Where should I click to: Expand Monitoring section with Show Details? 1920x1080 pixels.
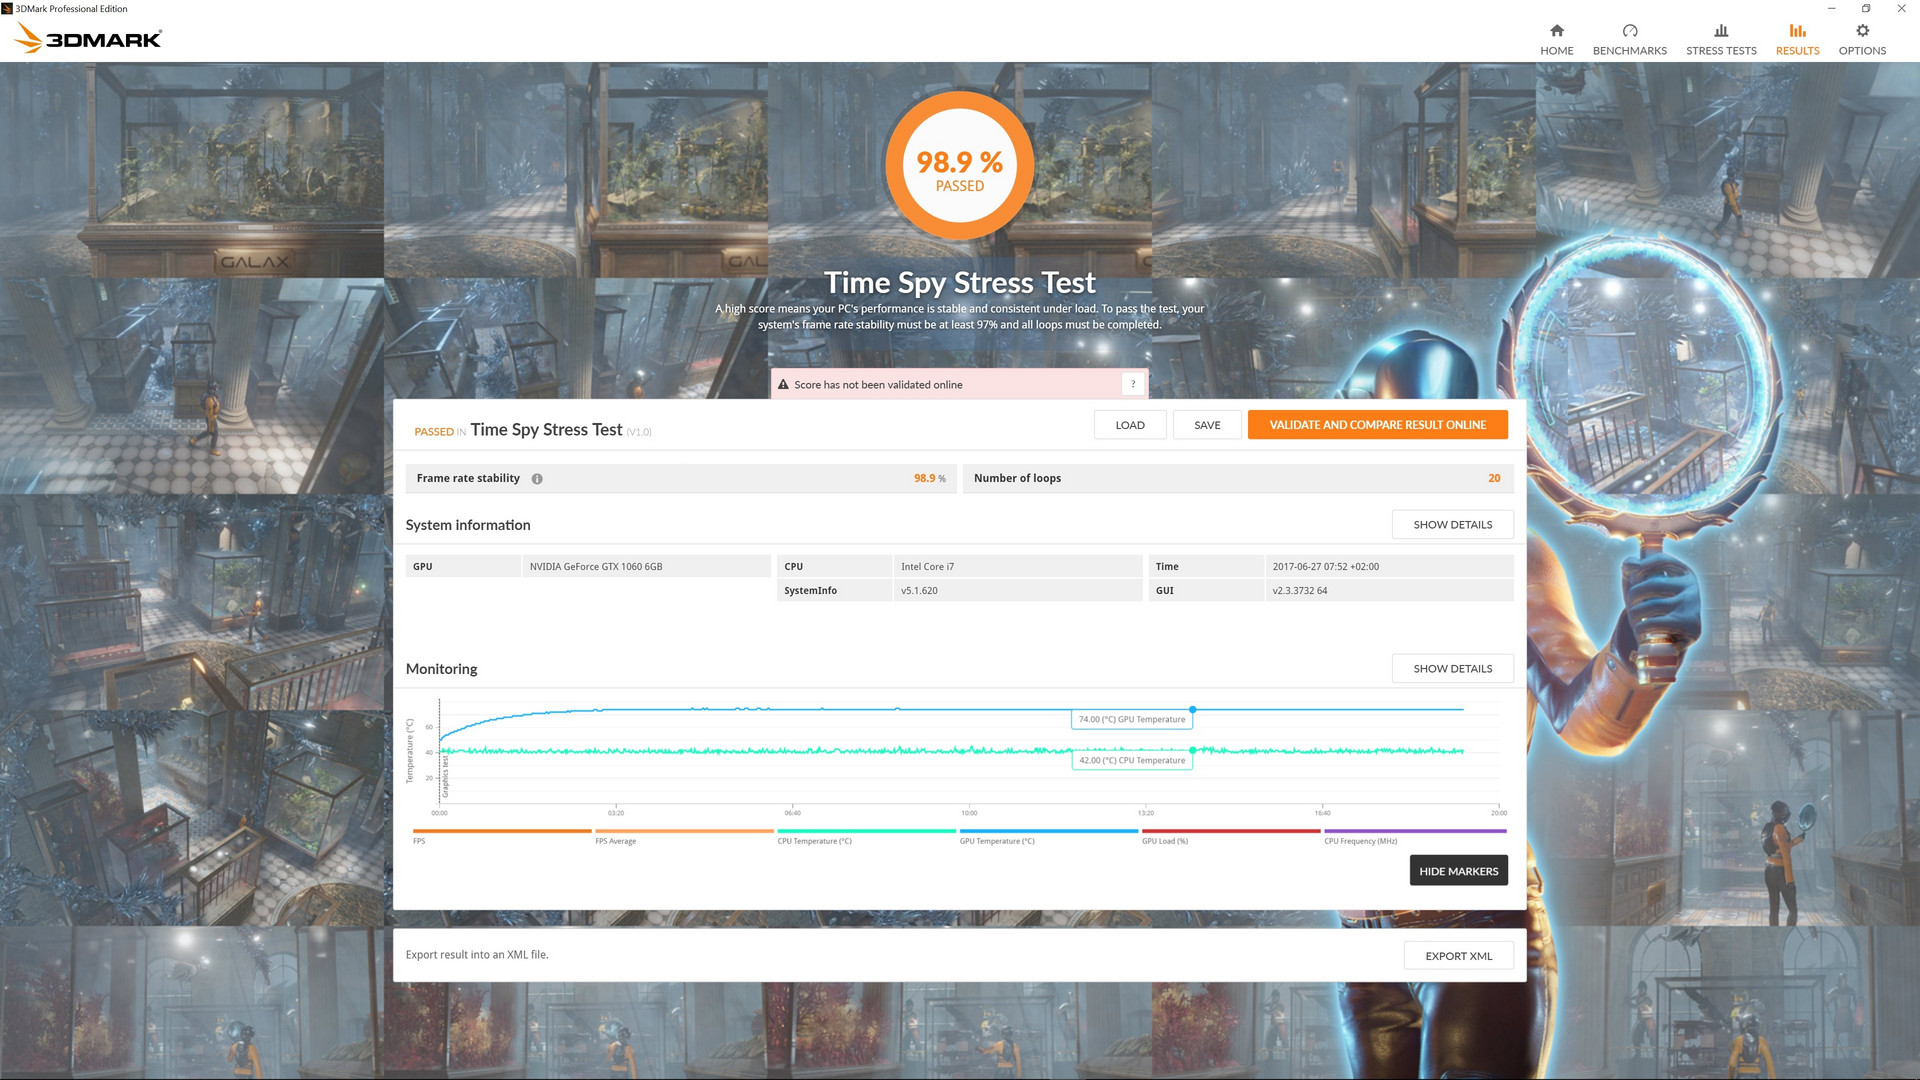[x=1452, y=669]
